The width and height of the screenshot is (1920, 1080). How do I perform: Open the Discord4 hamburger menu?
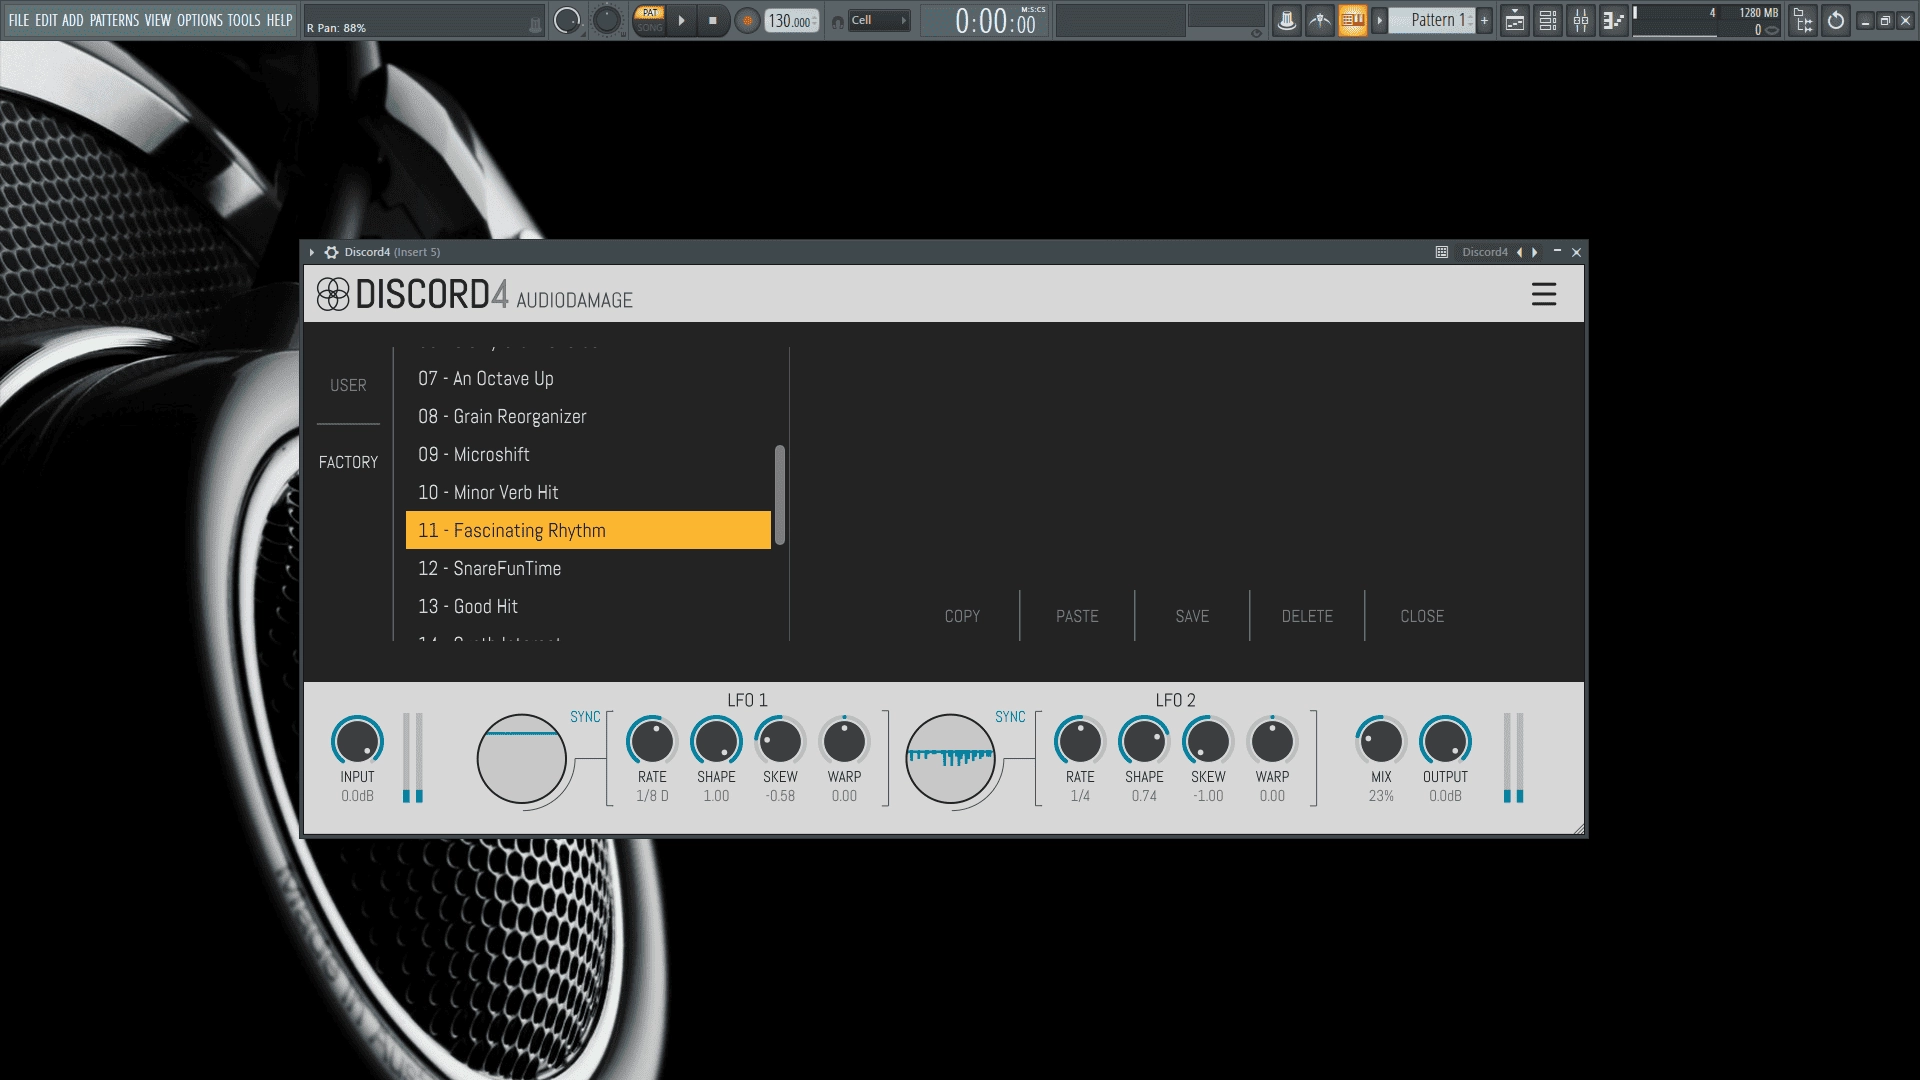(x=1544, y=294)
